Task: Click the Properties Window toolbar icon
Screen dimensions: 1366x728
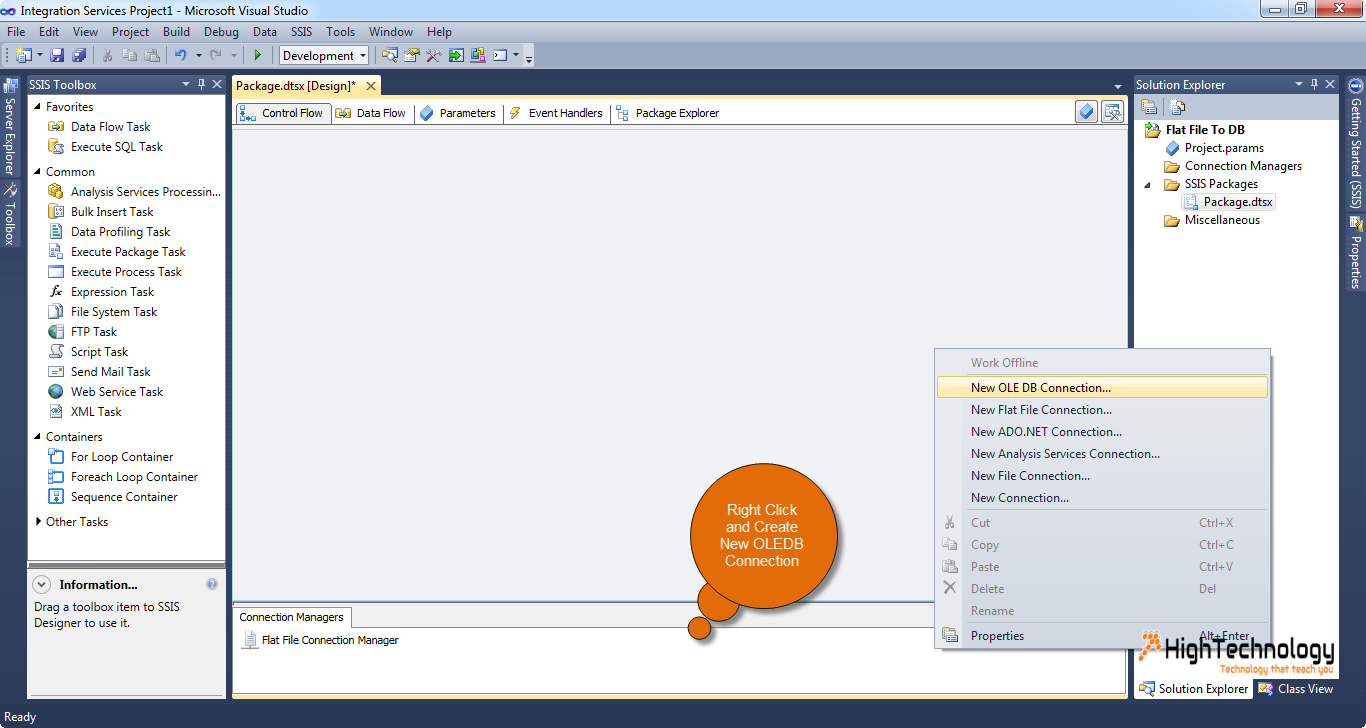Action: coord(412,56)
